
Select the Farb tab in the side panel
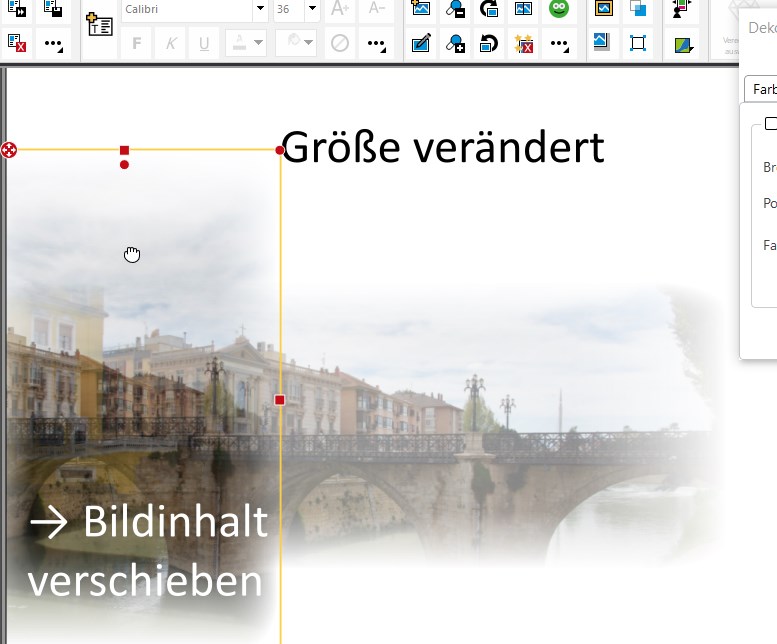click(763, 89)
